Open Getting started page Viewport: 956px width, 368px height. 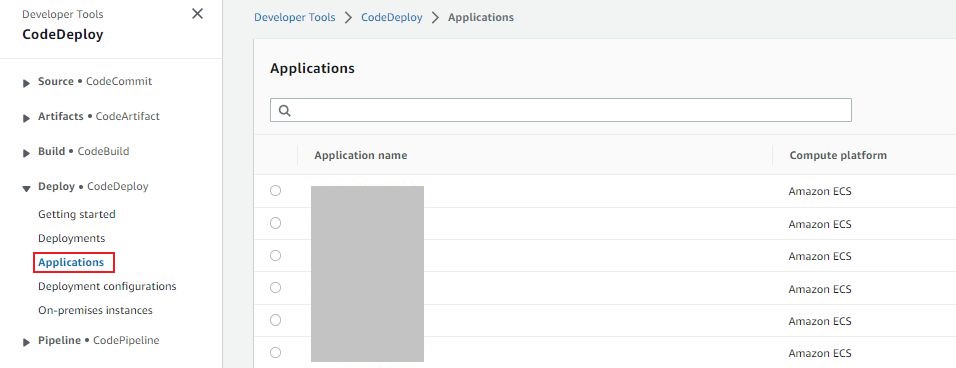77,214
